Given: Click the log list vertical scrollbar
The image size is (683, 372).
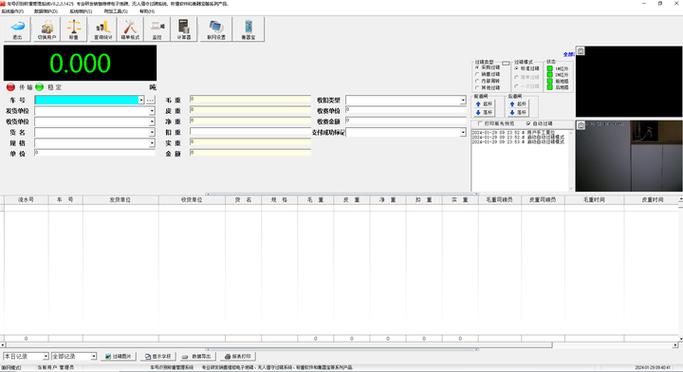Looking at the screenshot, I should click(x=571, y=160).
